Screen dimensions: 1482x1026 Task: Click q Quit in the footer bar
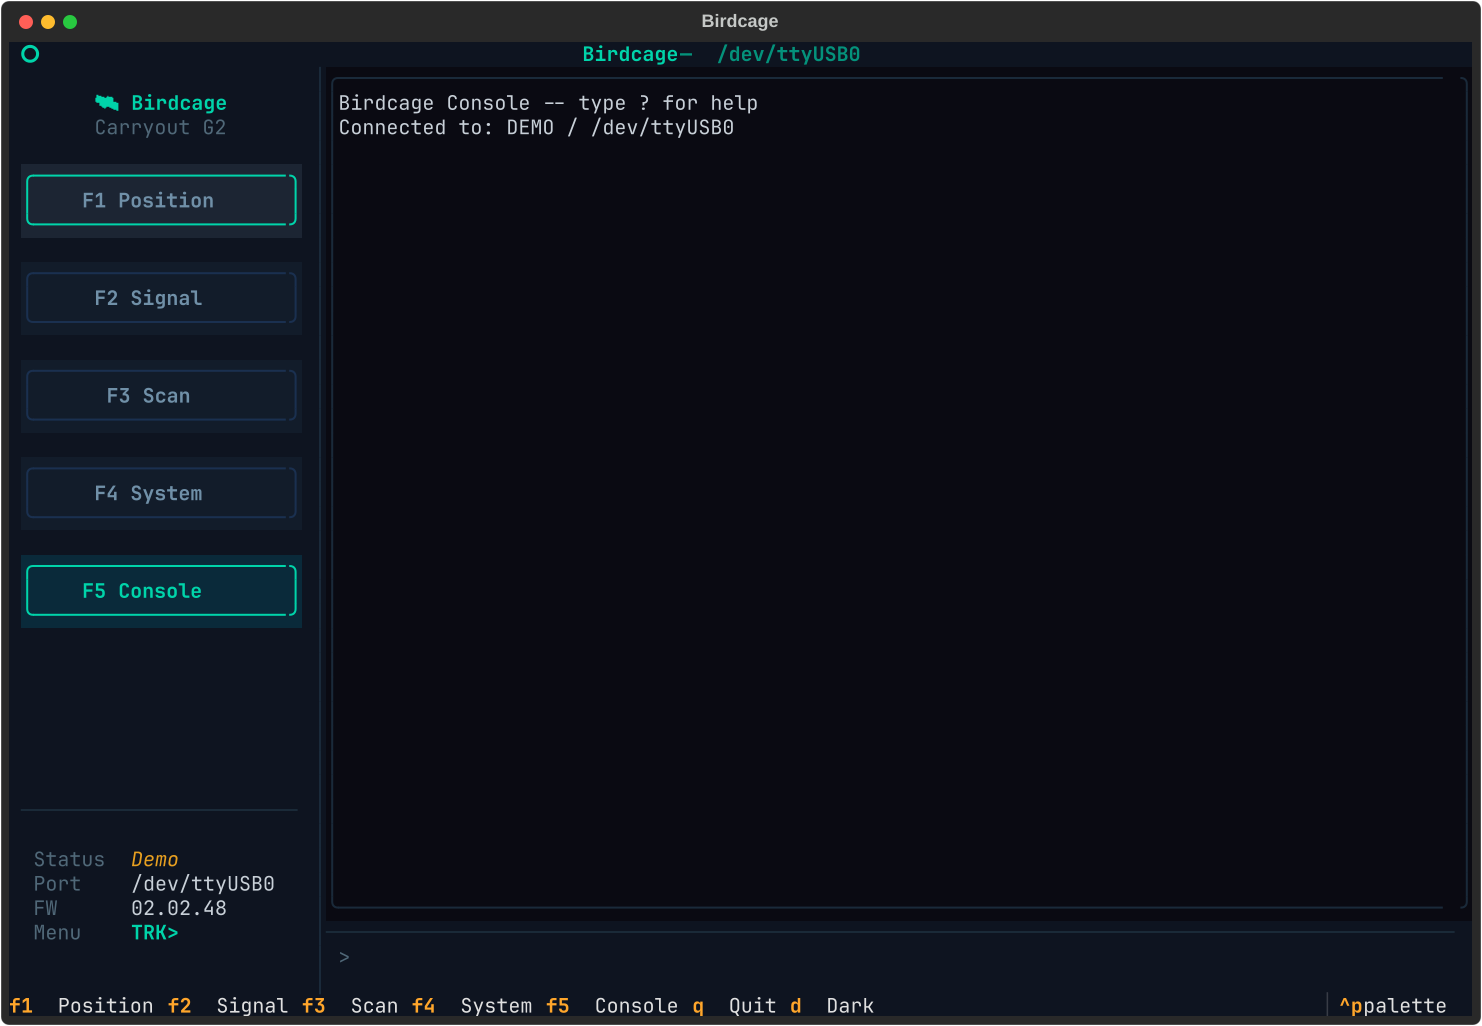(734, 1006)
